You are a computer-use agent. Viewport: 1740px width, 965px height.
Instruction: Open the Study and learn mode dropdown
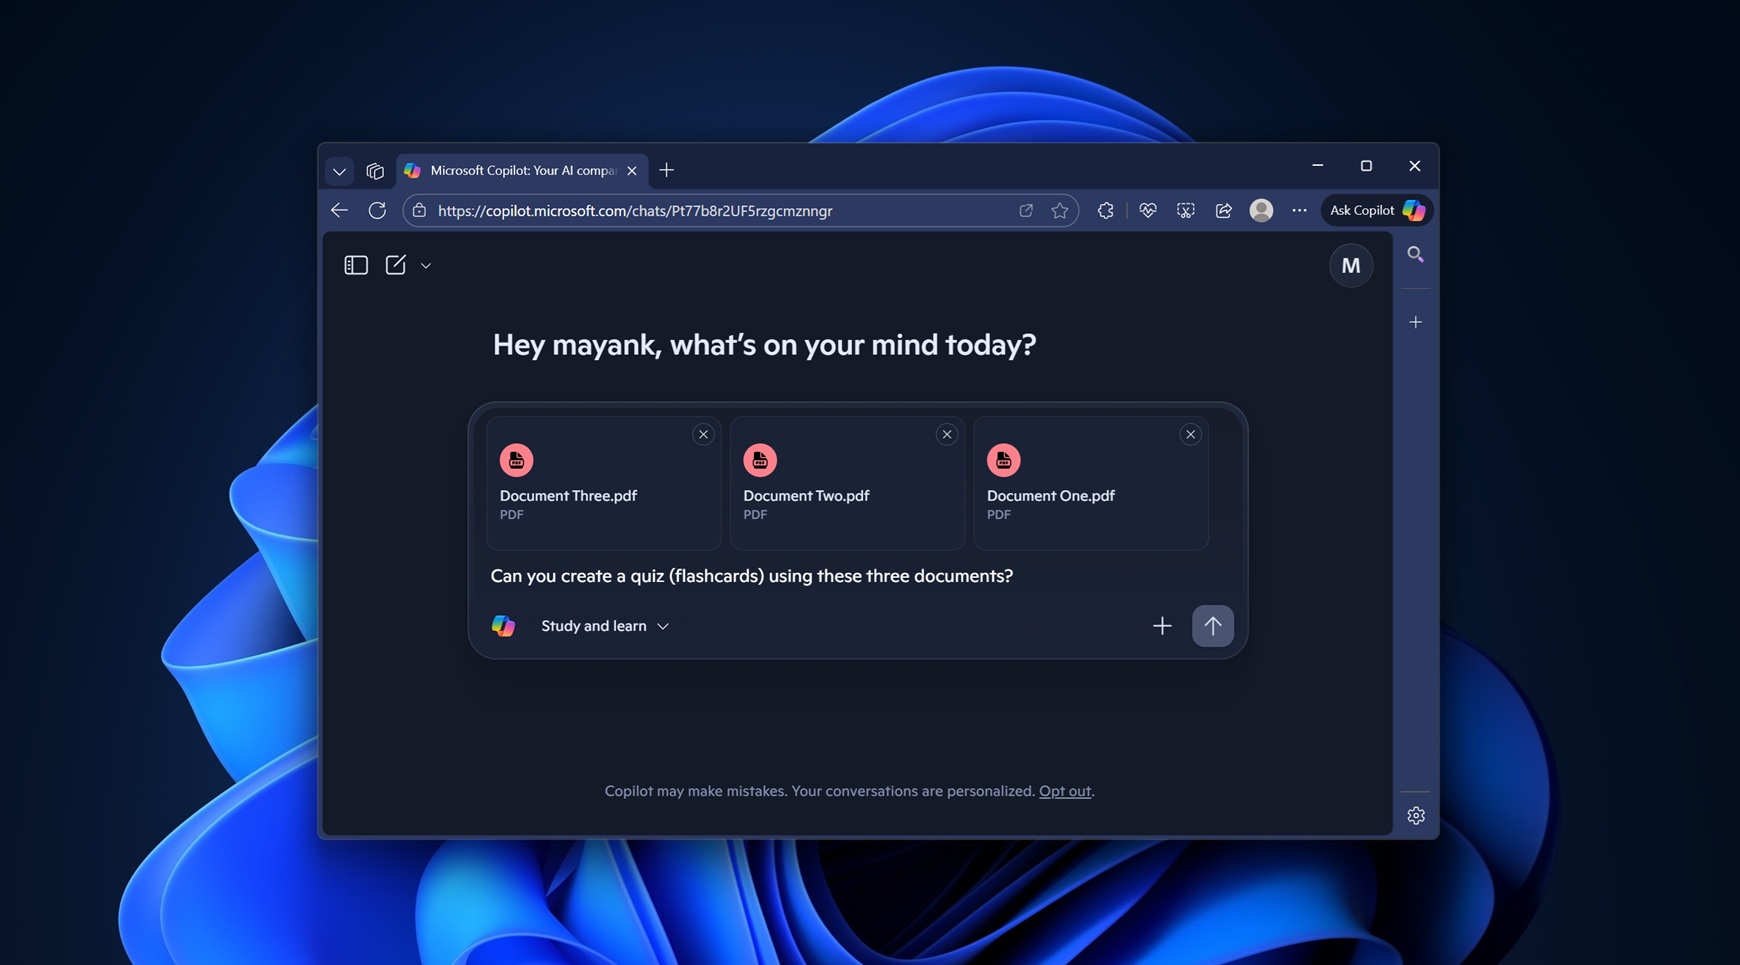click(663, 626)
